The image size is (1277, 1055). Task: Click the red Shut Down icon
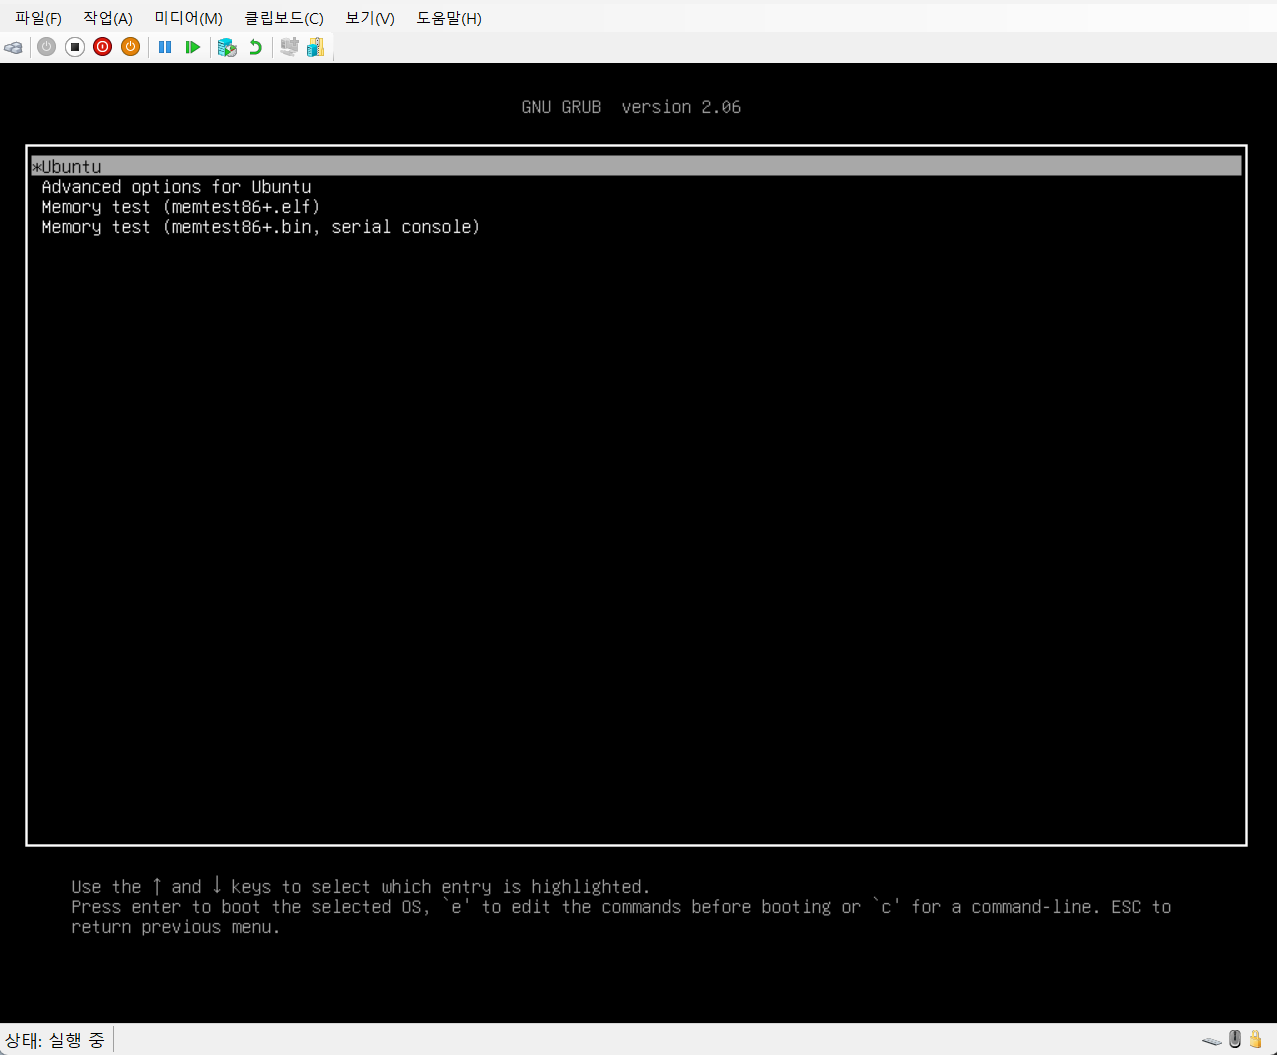(x=102, y=47)
